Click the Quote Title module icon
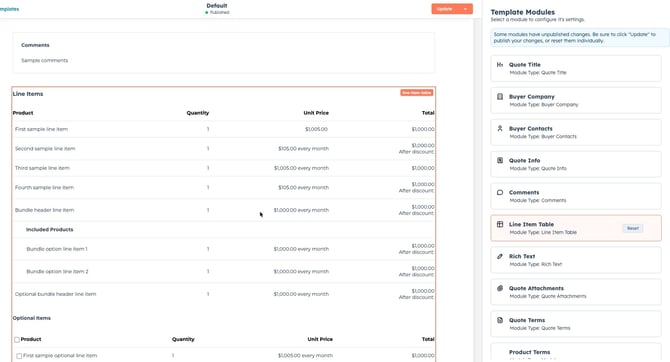 pyautogui.click(x=500, y=65)
